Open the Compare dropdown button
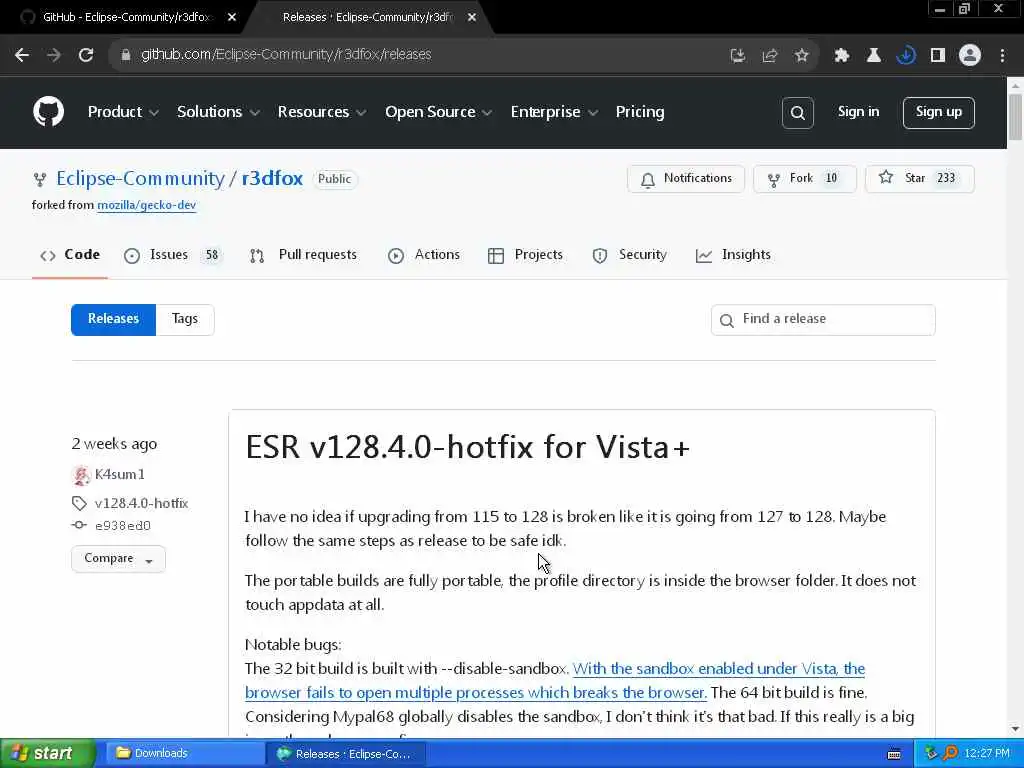Image resolution: width=1024 pixels, height=768 pixels. [118, 559]
